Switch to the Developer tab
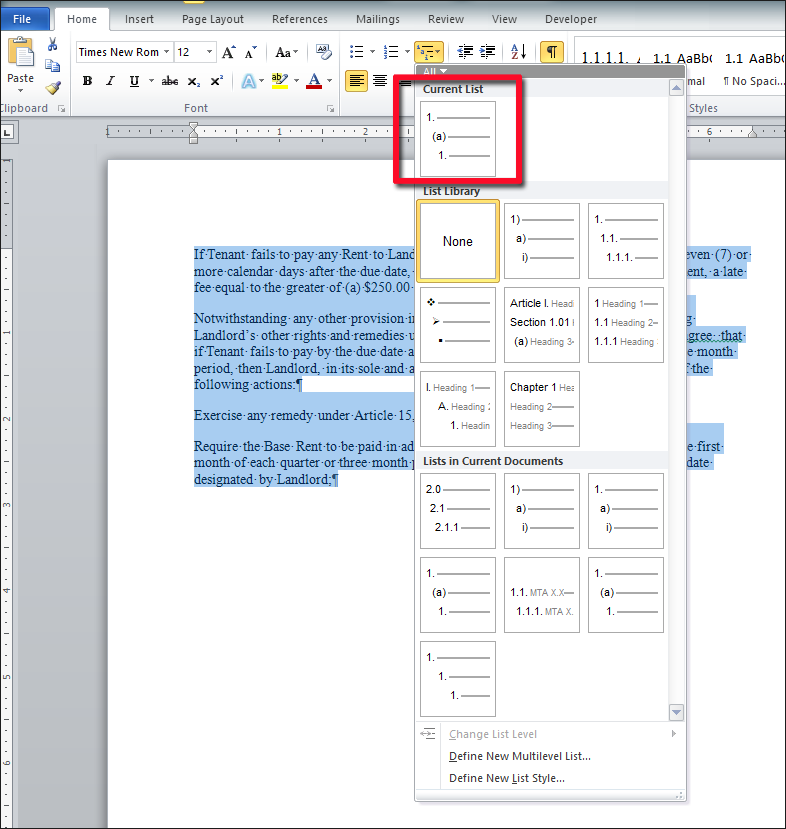Screen dimensions: 786x829 click(x=571, y=19)
